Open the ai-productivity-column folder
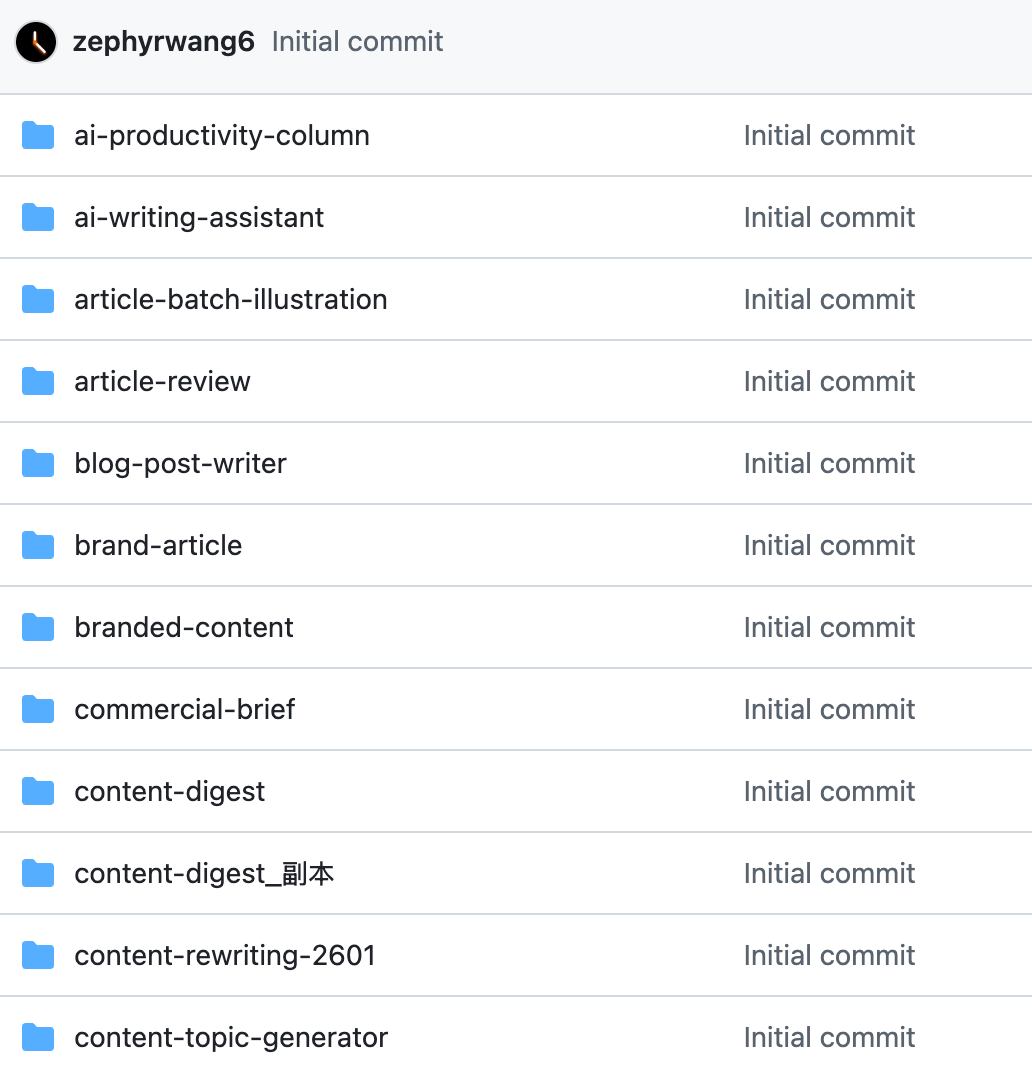1032x1076 pixels. [x=221, y=135]
